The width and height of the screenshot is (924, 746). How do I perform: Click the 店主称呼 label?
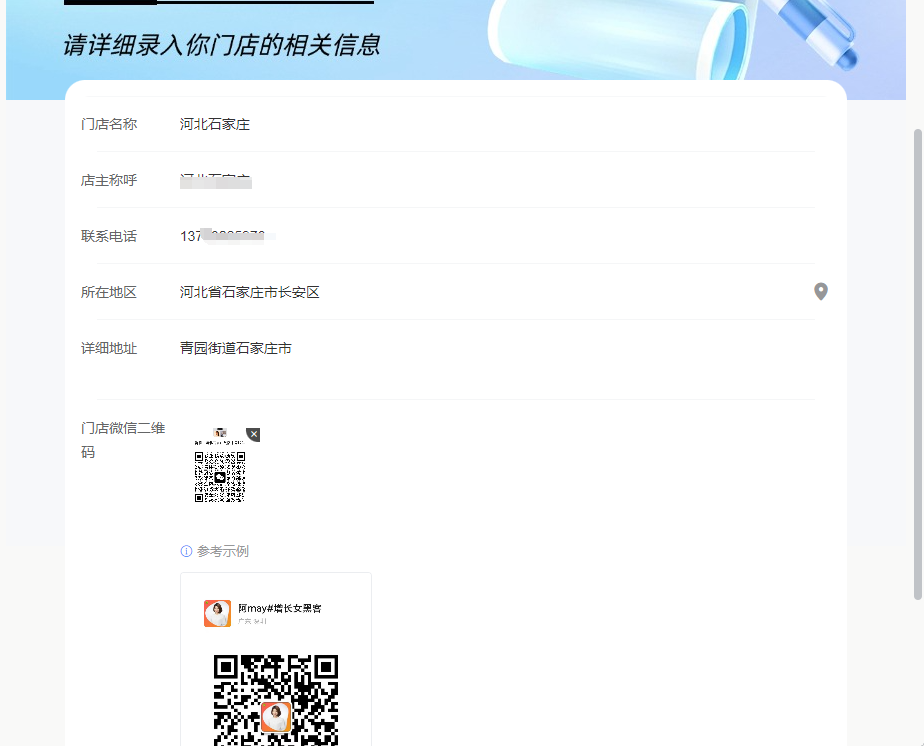tap(109, 180)
